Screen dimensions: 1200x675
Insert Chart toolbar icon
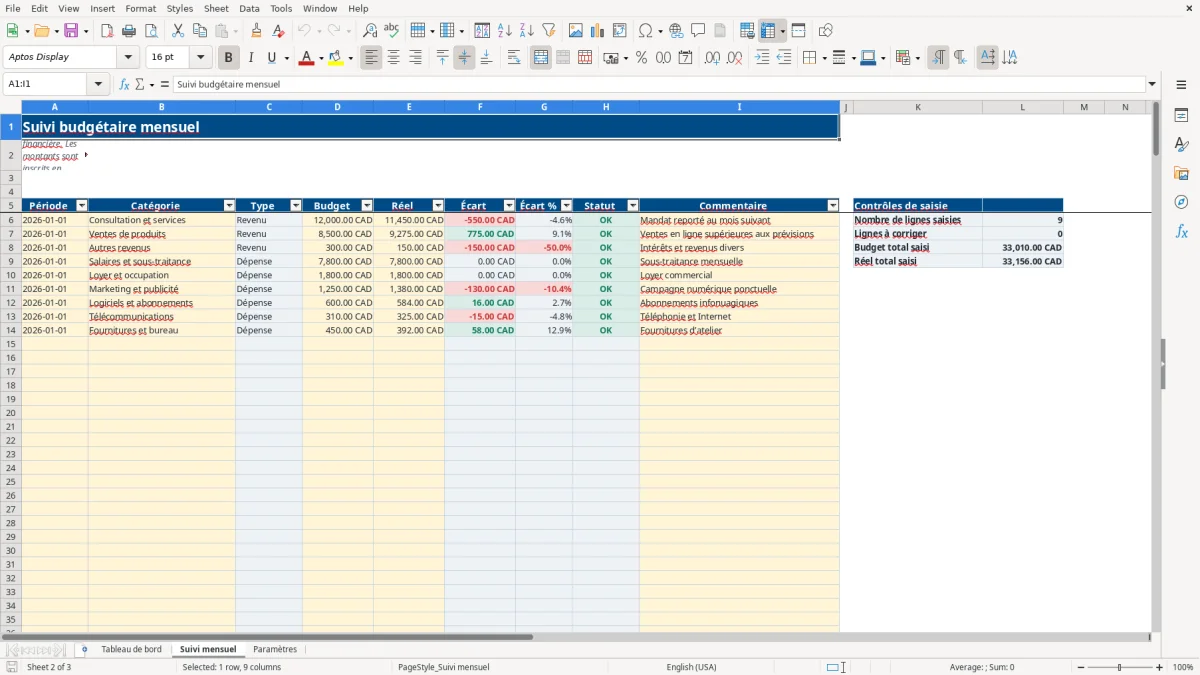click(597, 31)
